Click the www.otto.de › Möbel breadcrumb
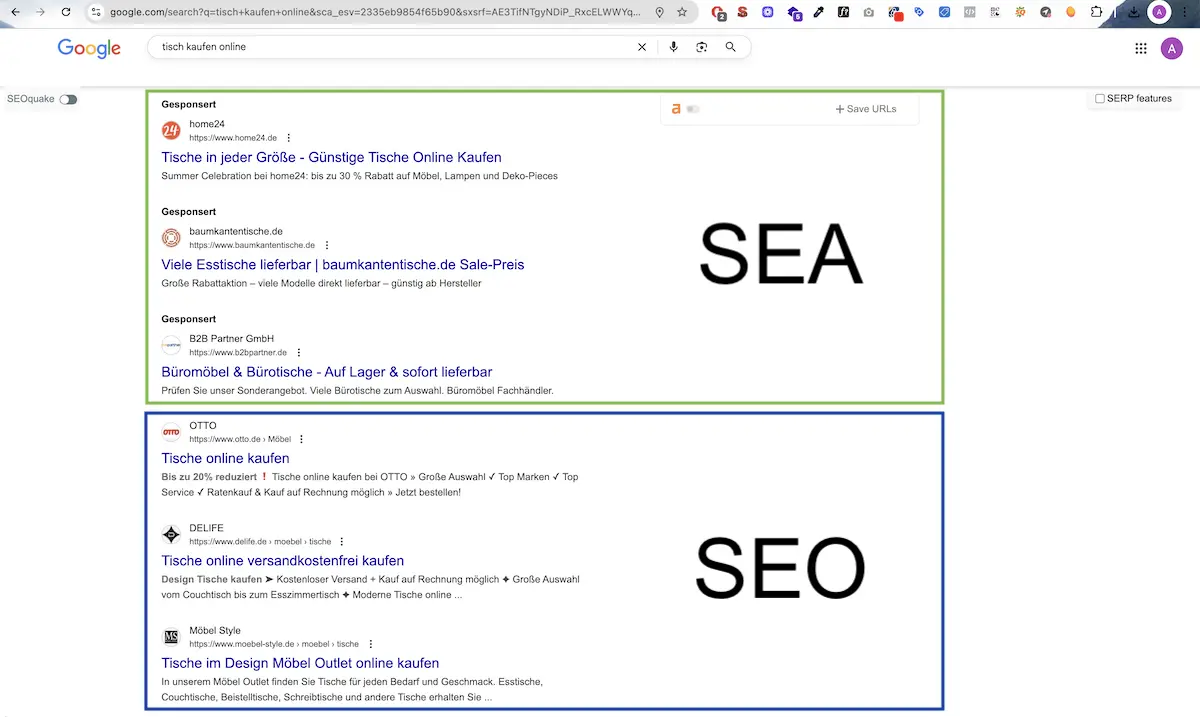This screenshot has width=1200, height=717. pyautogui.click(x=240, y=439)
